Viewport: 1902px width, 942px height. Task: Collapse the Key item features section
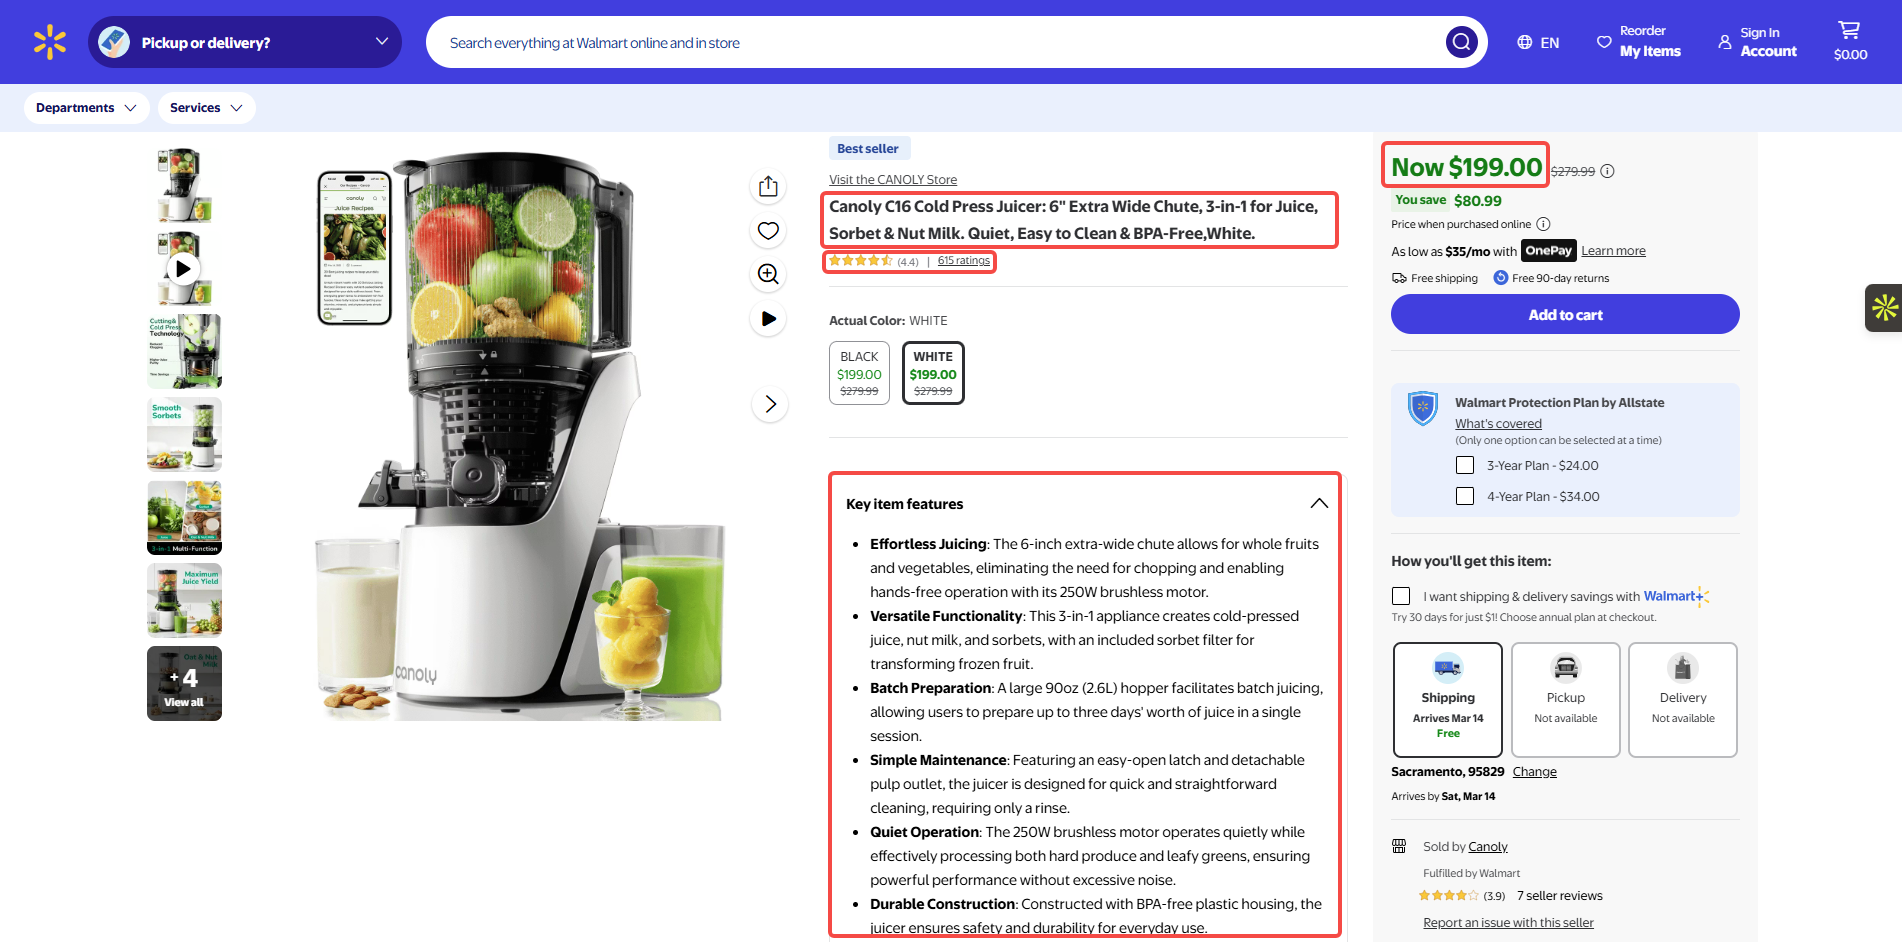(x=1319, y=503)
